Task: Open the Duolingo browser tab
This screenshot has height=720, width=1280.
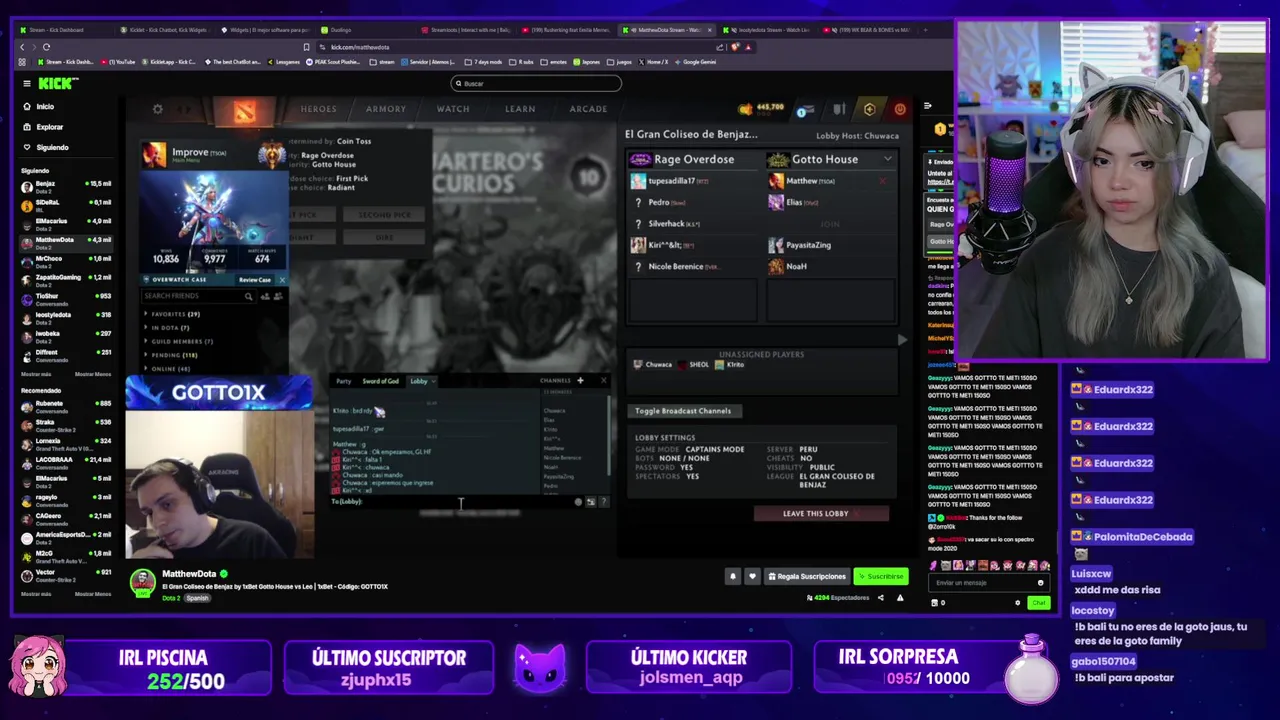Action: click(340, 30)
